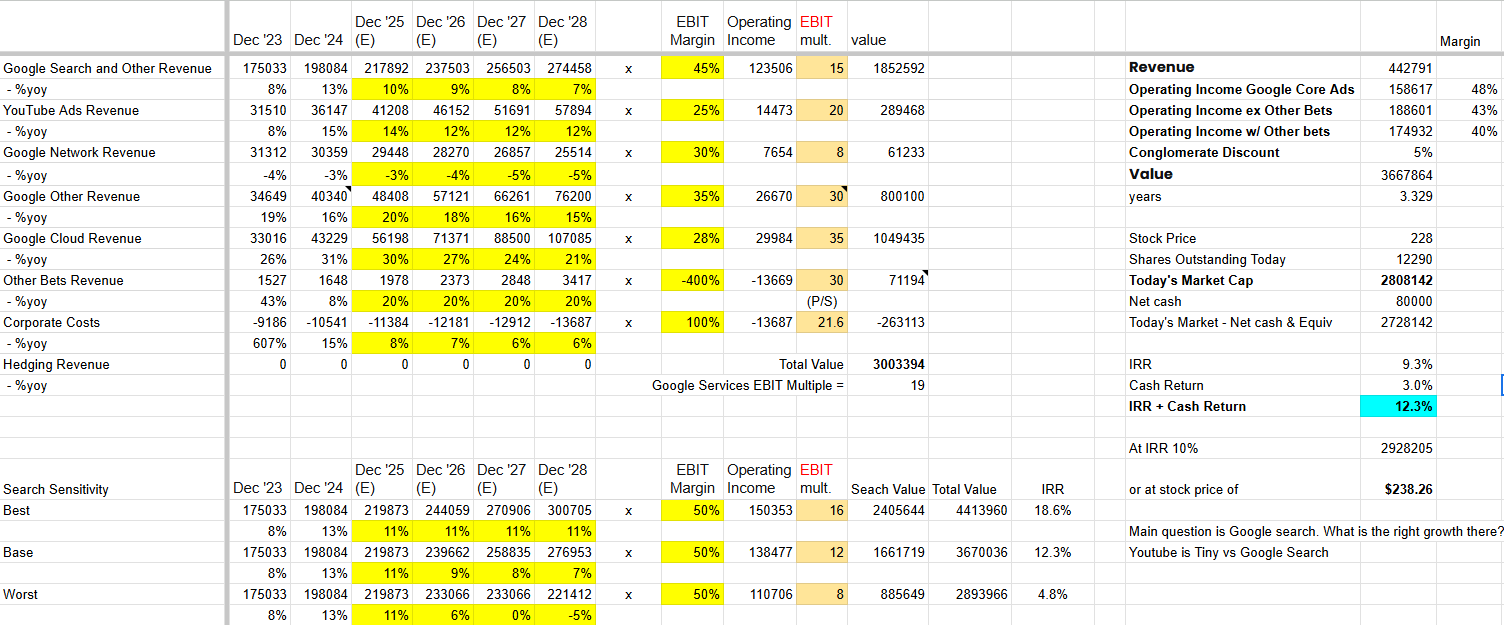Screen dimensions: 1504x625
Task: Click the Base case Total Value 3670036
Action: tap(970, 552)
